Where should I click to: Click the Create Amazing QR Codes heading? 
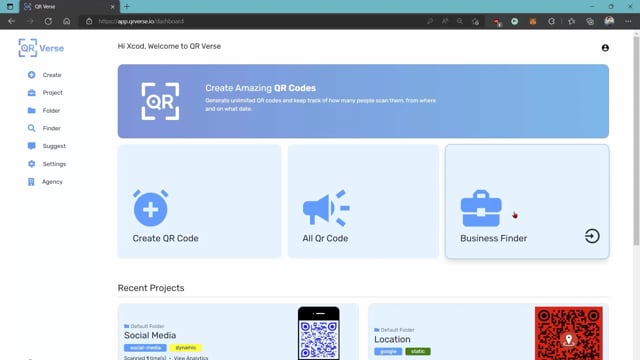tap(260, 88)
